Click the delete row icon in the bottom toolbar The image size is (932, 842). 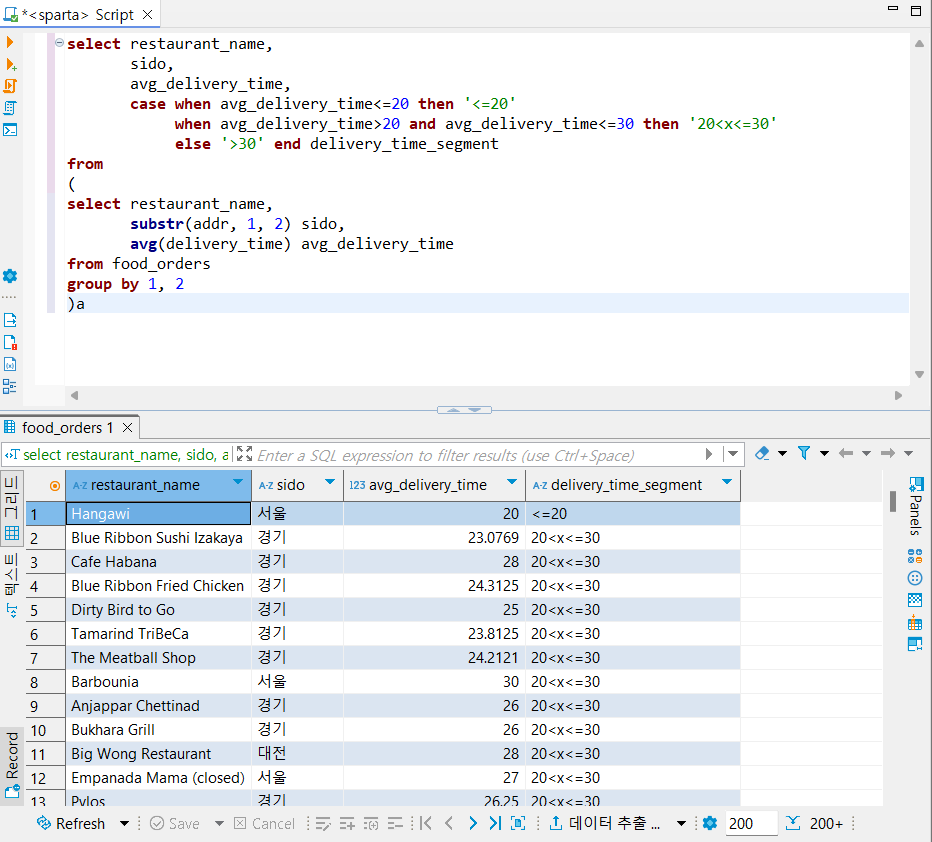(395, 824)
